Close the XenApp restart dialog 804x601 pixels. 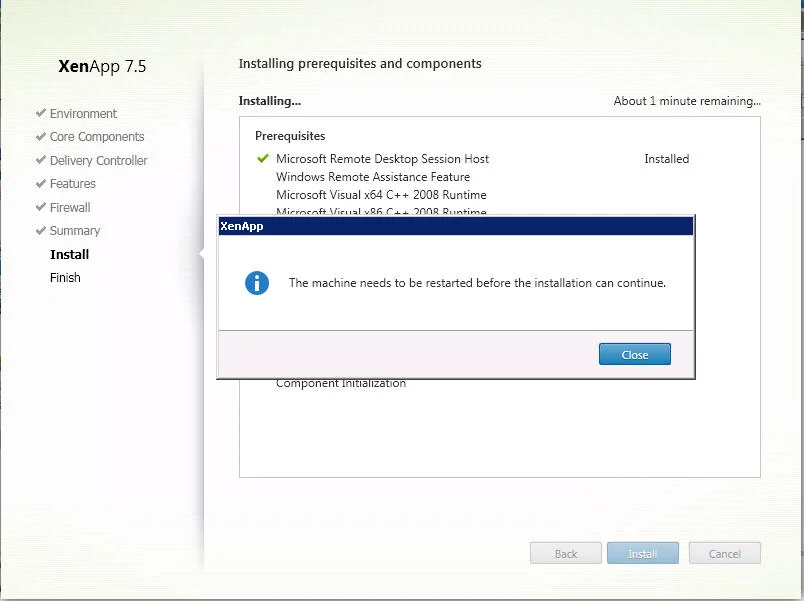point(634,354)
